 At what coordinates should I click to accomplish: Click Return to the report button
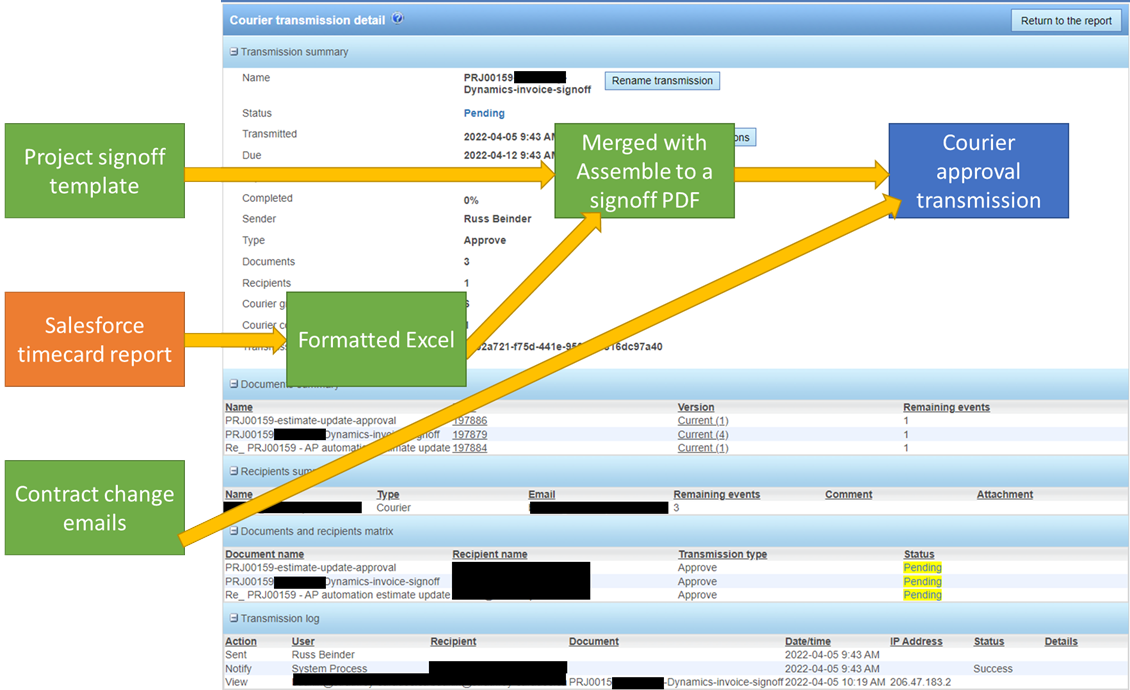[x=1065, y=21]
